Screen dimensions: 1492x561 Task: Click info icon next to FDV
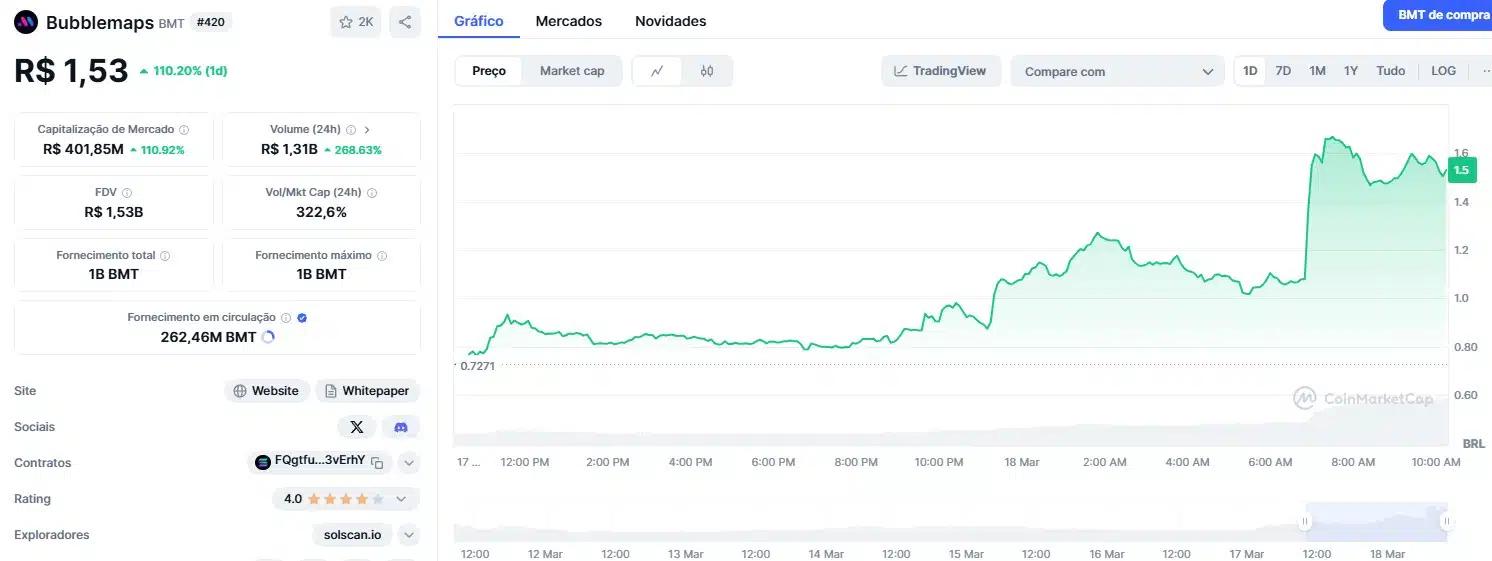(127, 193)
